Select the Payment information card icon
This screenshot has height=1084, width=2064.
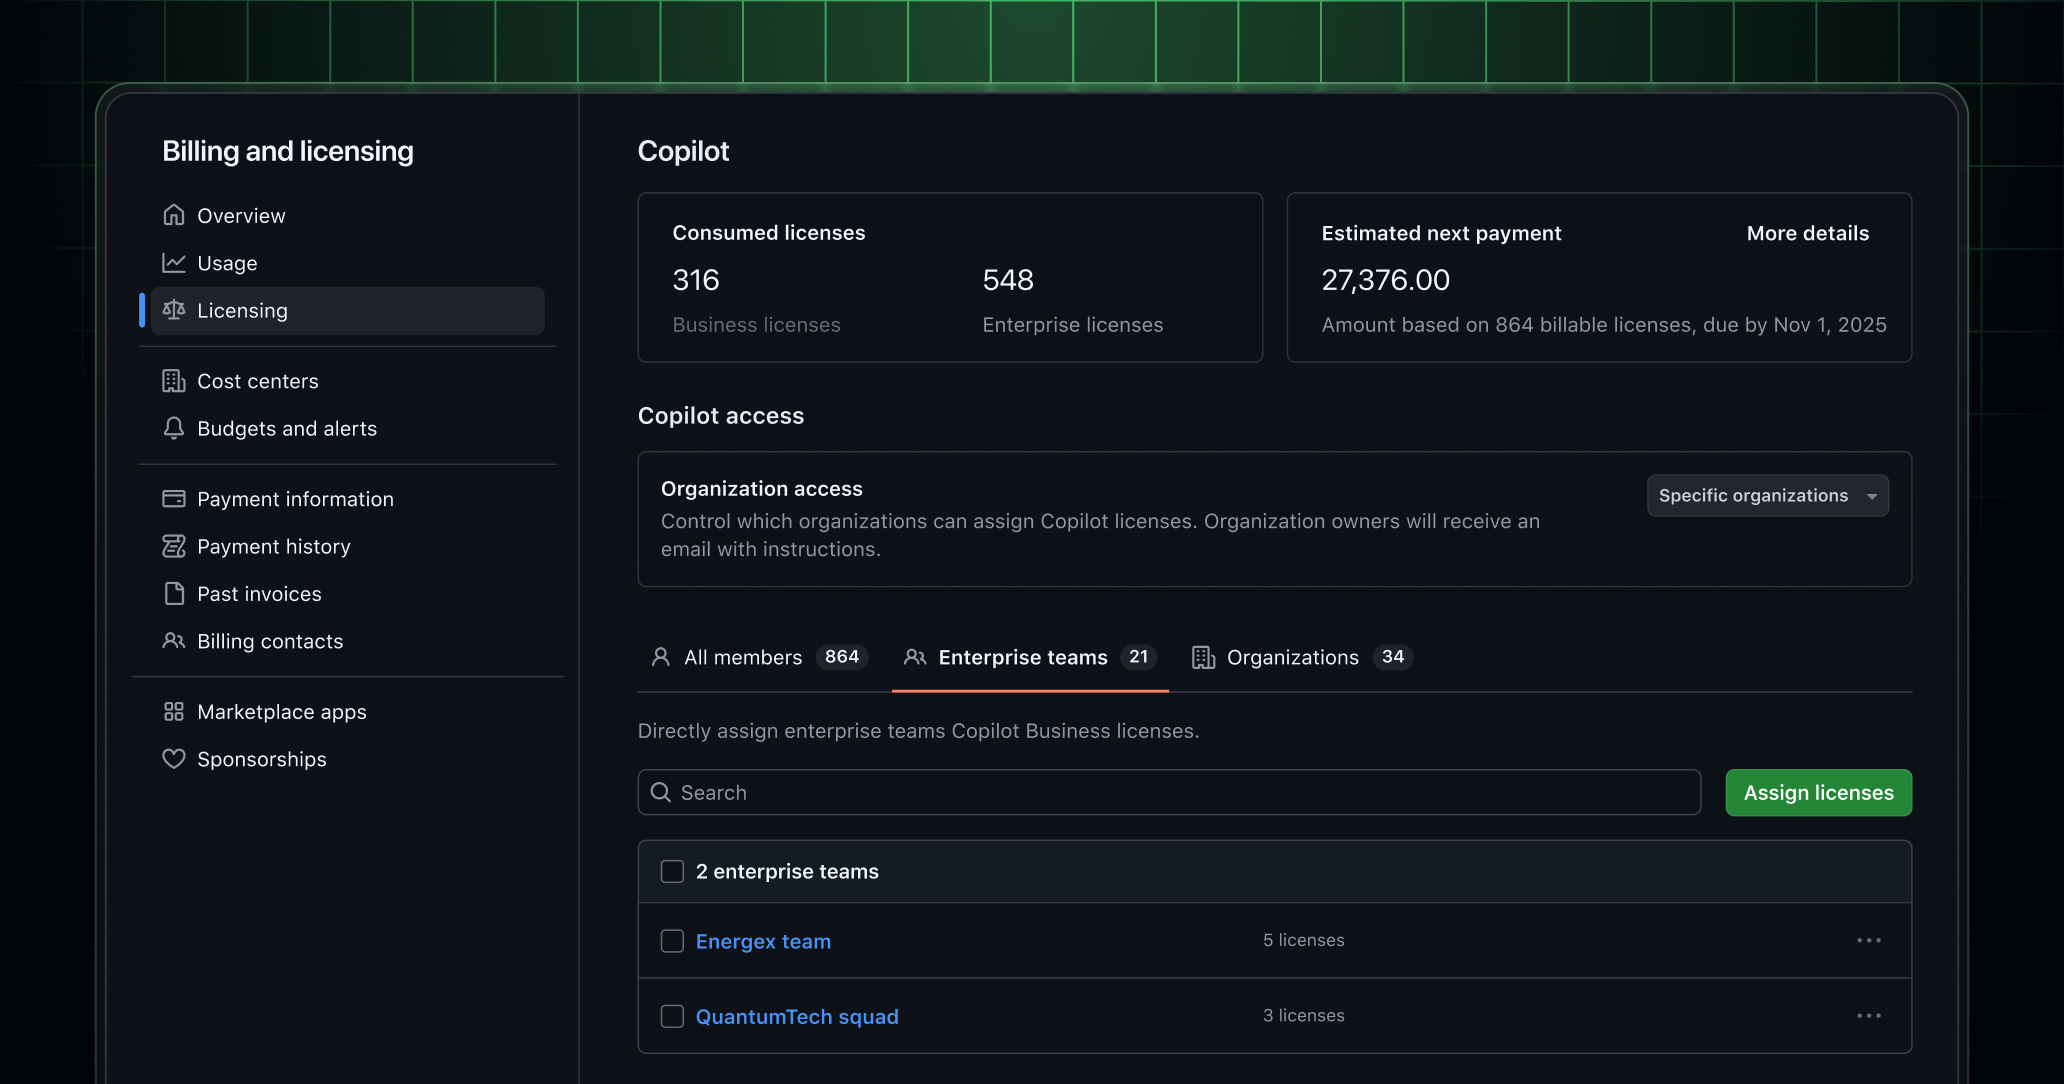click(174, 498)
